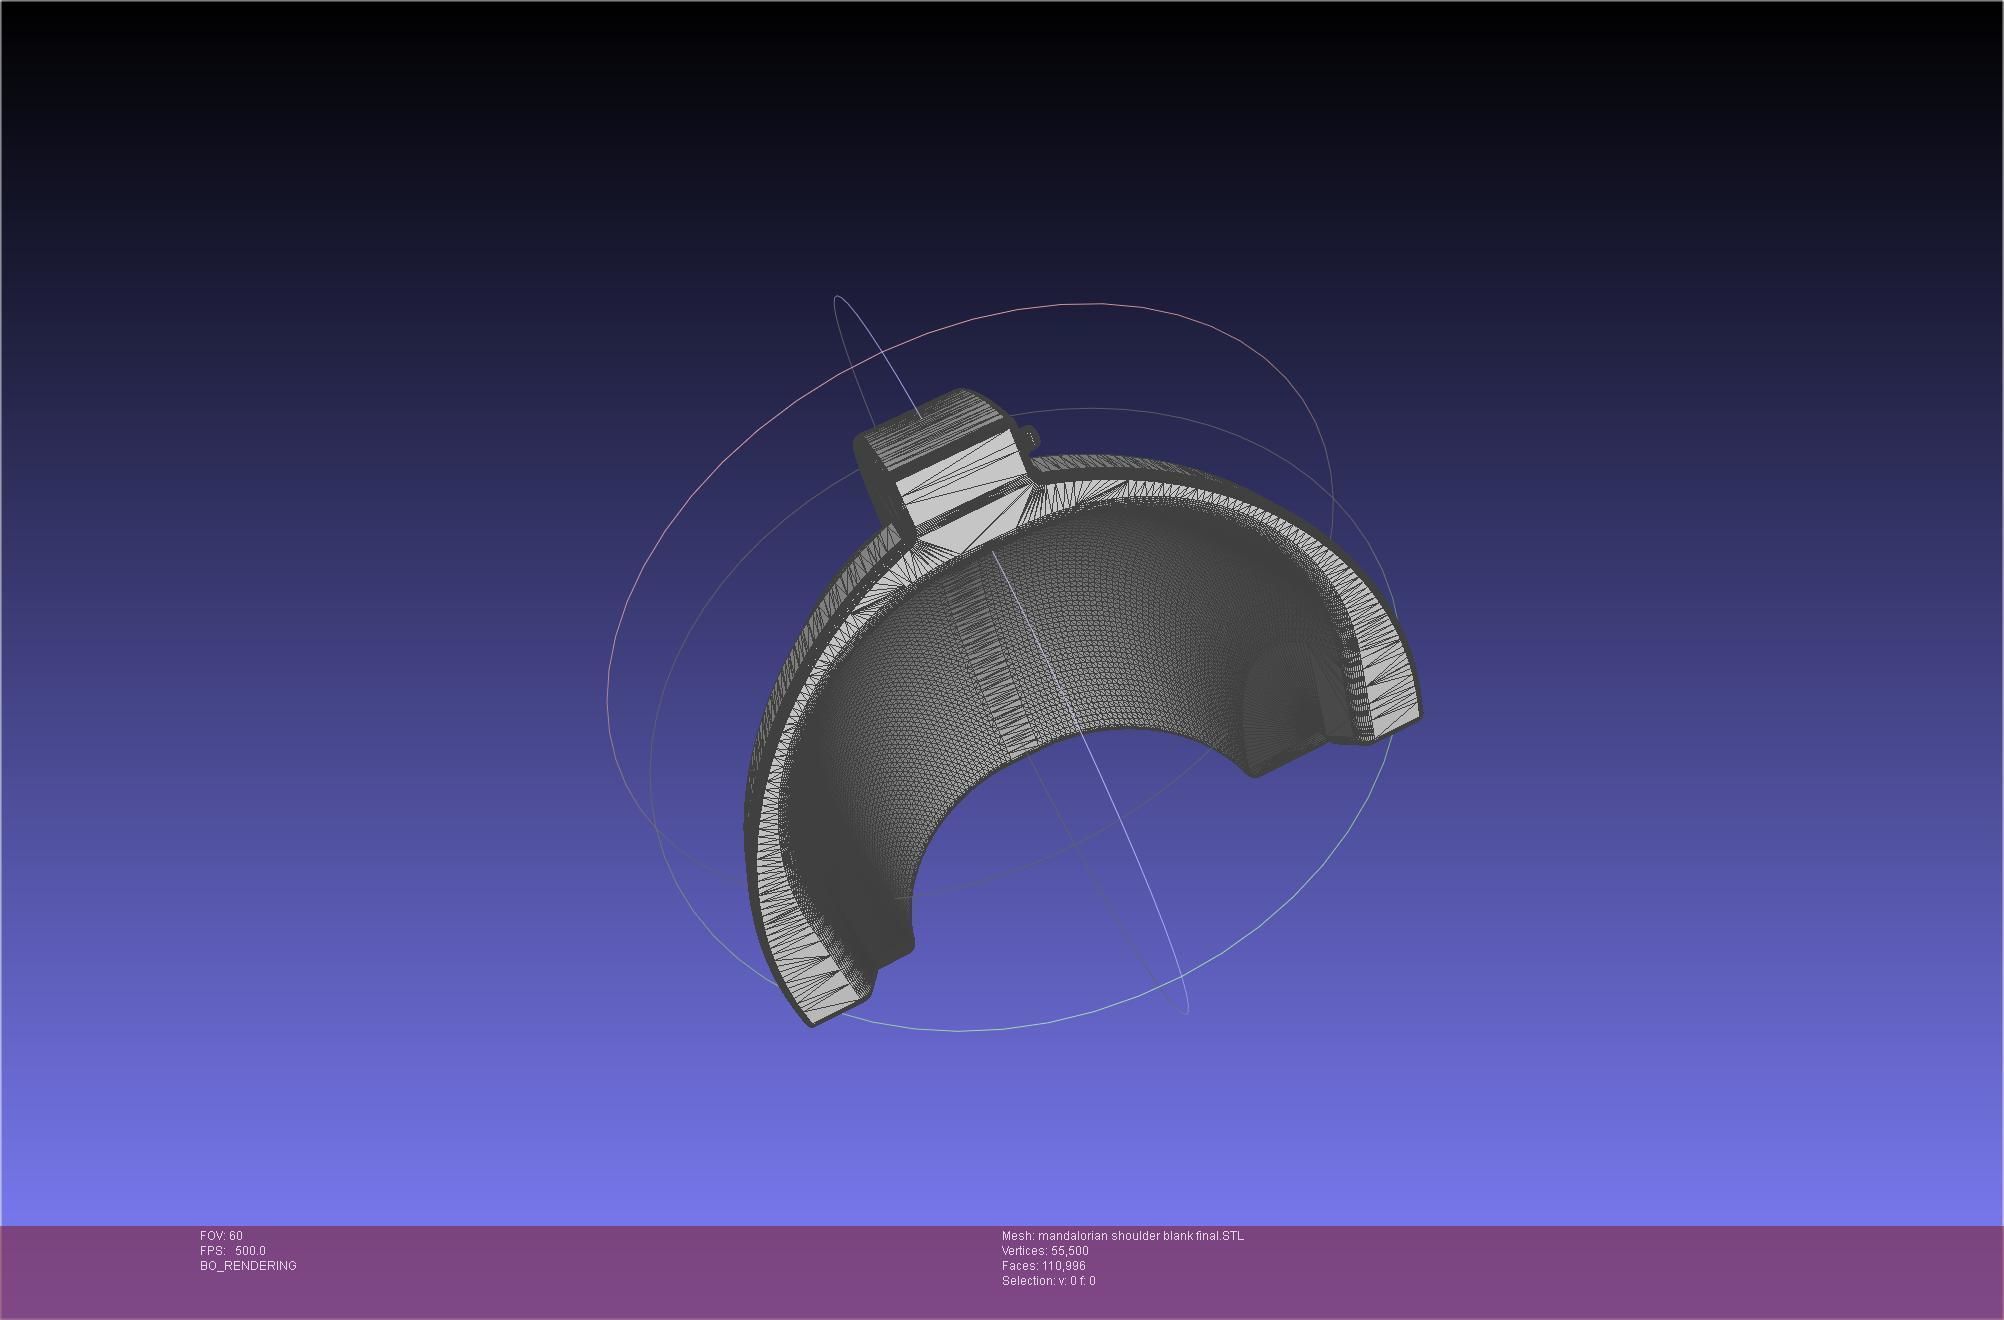Viewport: 2004px width, 1320px height.
Task: Click the mesh filename 'mandalorian shoulder blank final.STL'
Action: click(1141, 1236)
